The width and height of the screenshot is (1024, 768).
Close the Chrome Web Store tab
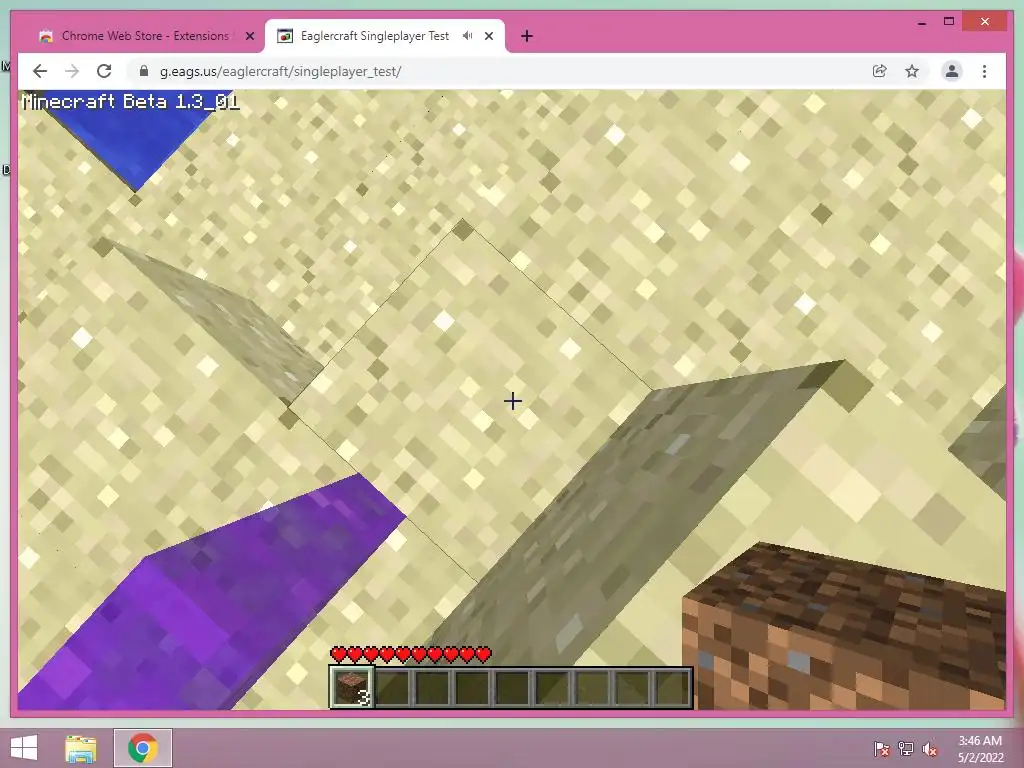[x=249, y=37]
